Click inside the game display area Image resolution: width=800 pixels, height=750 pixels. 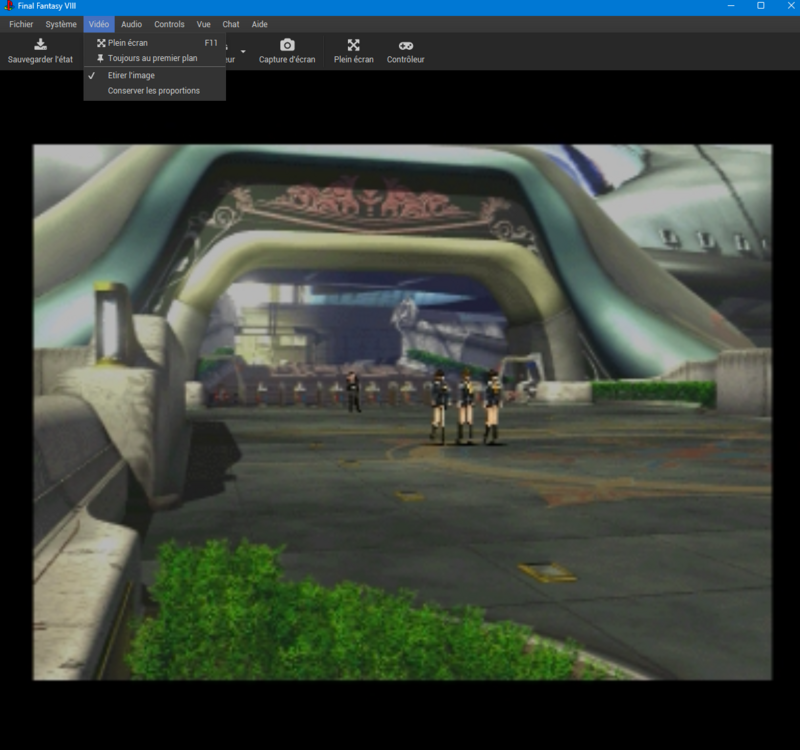click(x=402, y=412)
